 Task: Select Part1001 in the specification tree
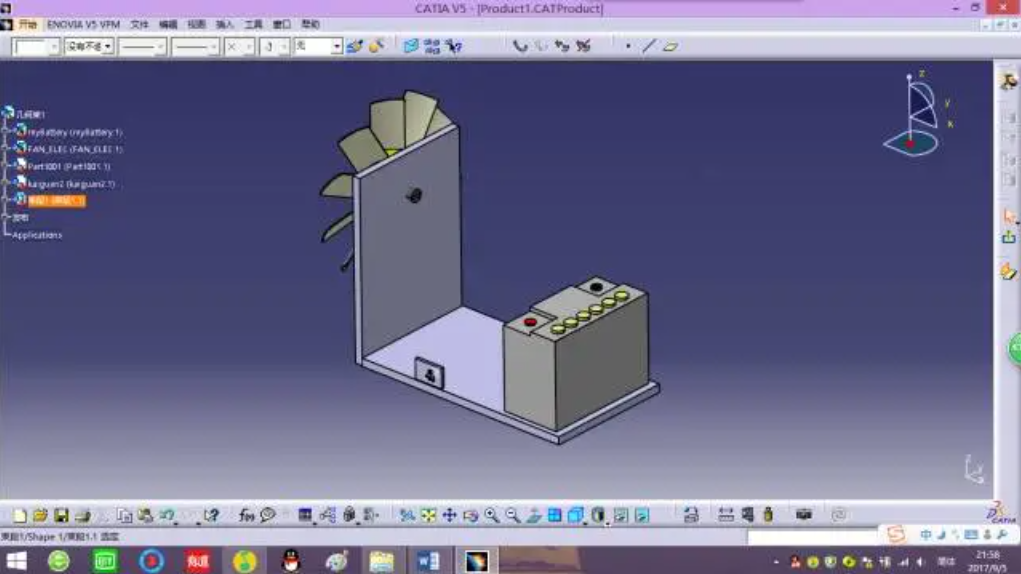[68, 166]
